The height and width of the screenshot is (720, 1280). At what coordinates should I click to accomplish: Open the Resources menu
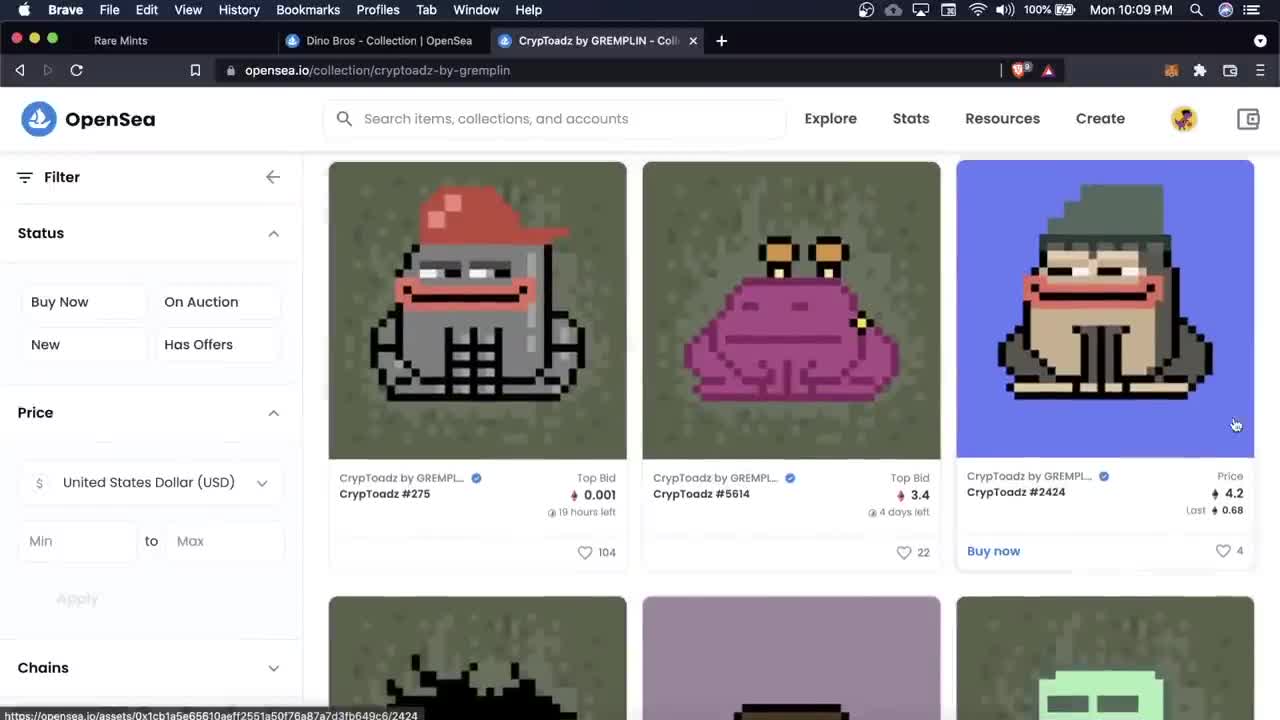[x=1002, y=119]
